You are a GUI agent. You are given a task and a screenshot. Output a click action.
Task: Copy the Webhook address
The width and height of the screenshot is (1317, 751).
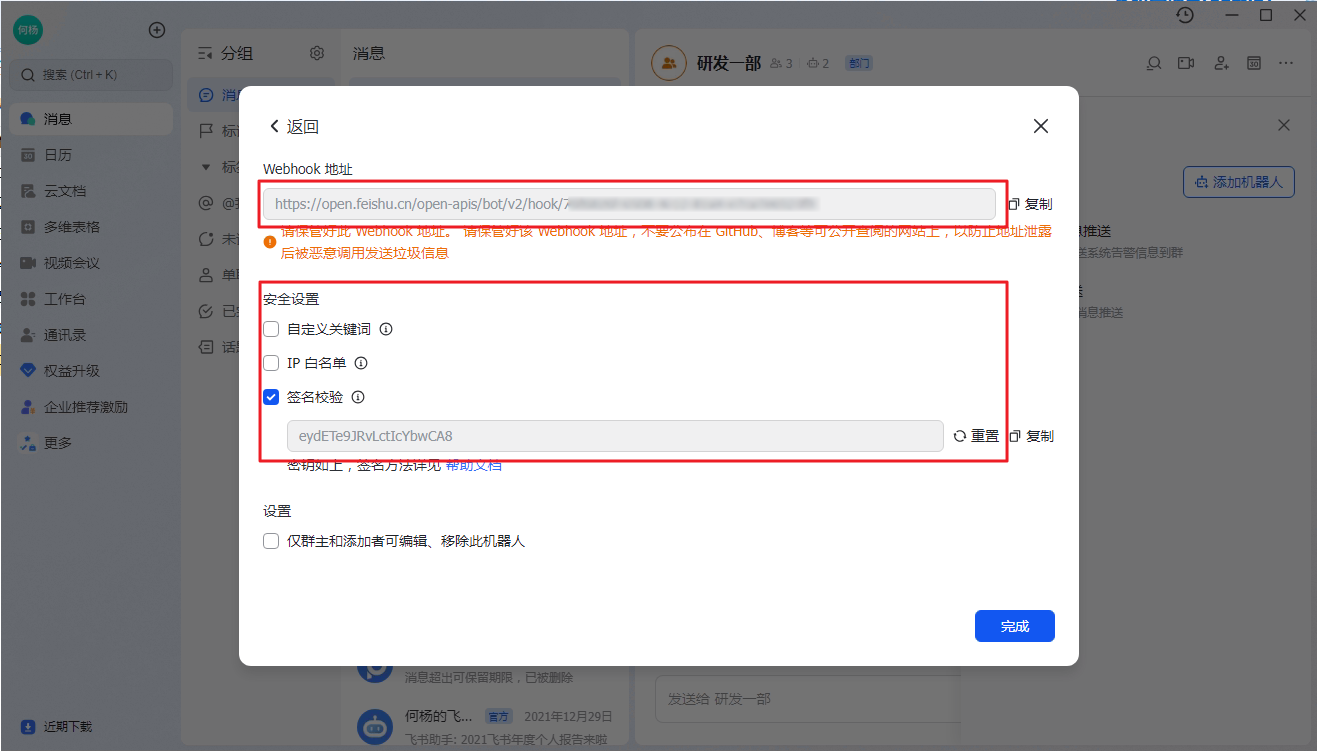[1029, 204]
